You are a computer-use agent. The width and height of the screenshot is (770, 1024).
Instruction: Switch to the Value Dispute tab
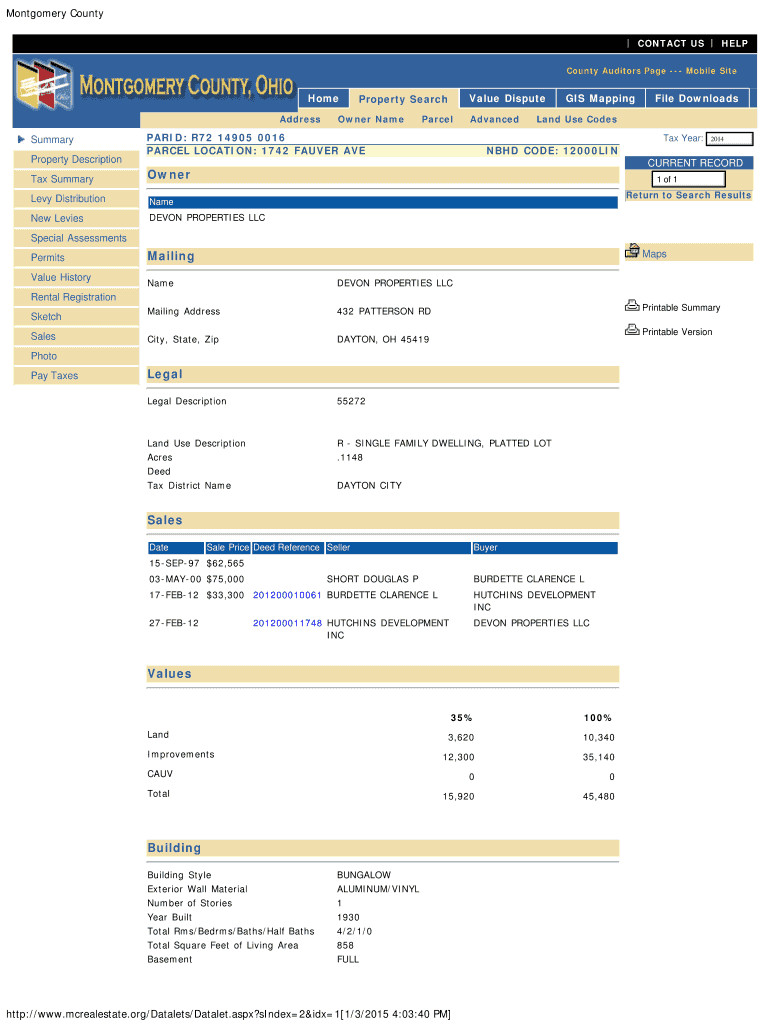[507, 99]
